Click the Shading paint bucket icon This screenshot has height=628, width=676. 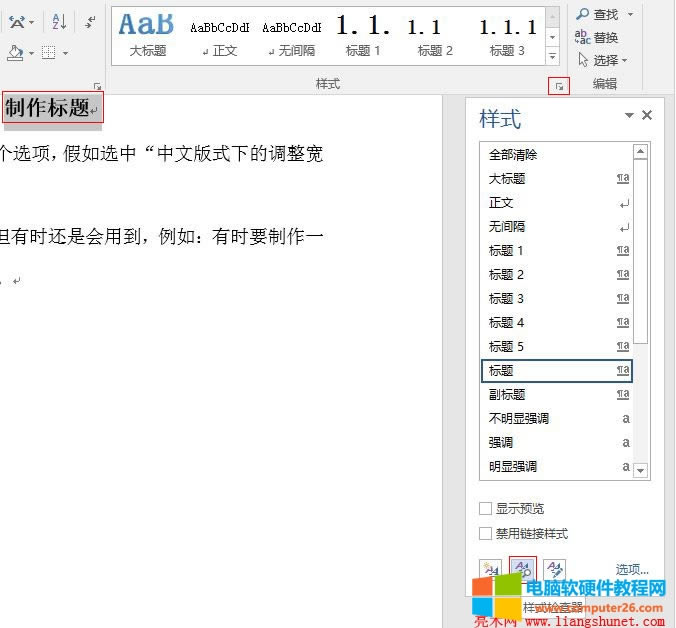coord(15,52)
